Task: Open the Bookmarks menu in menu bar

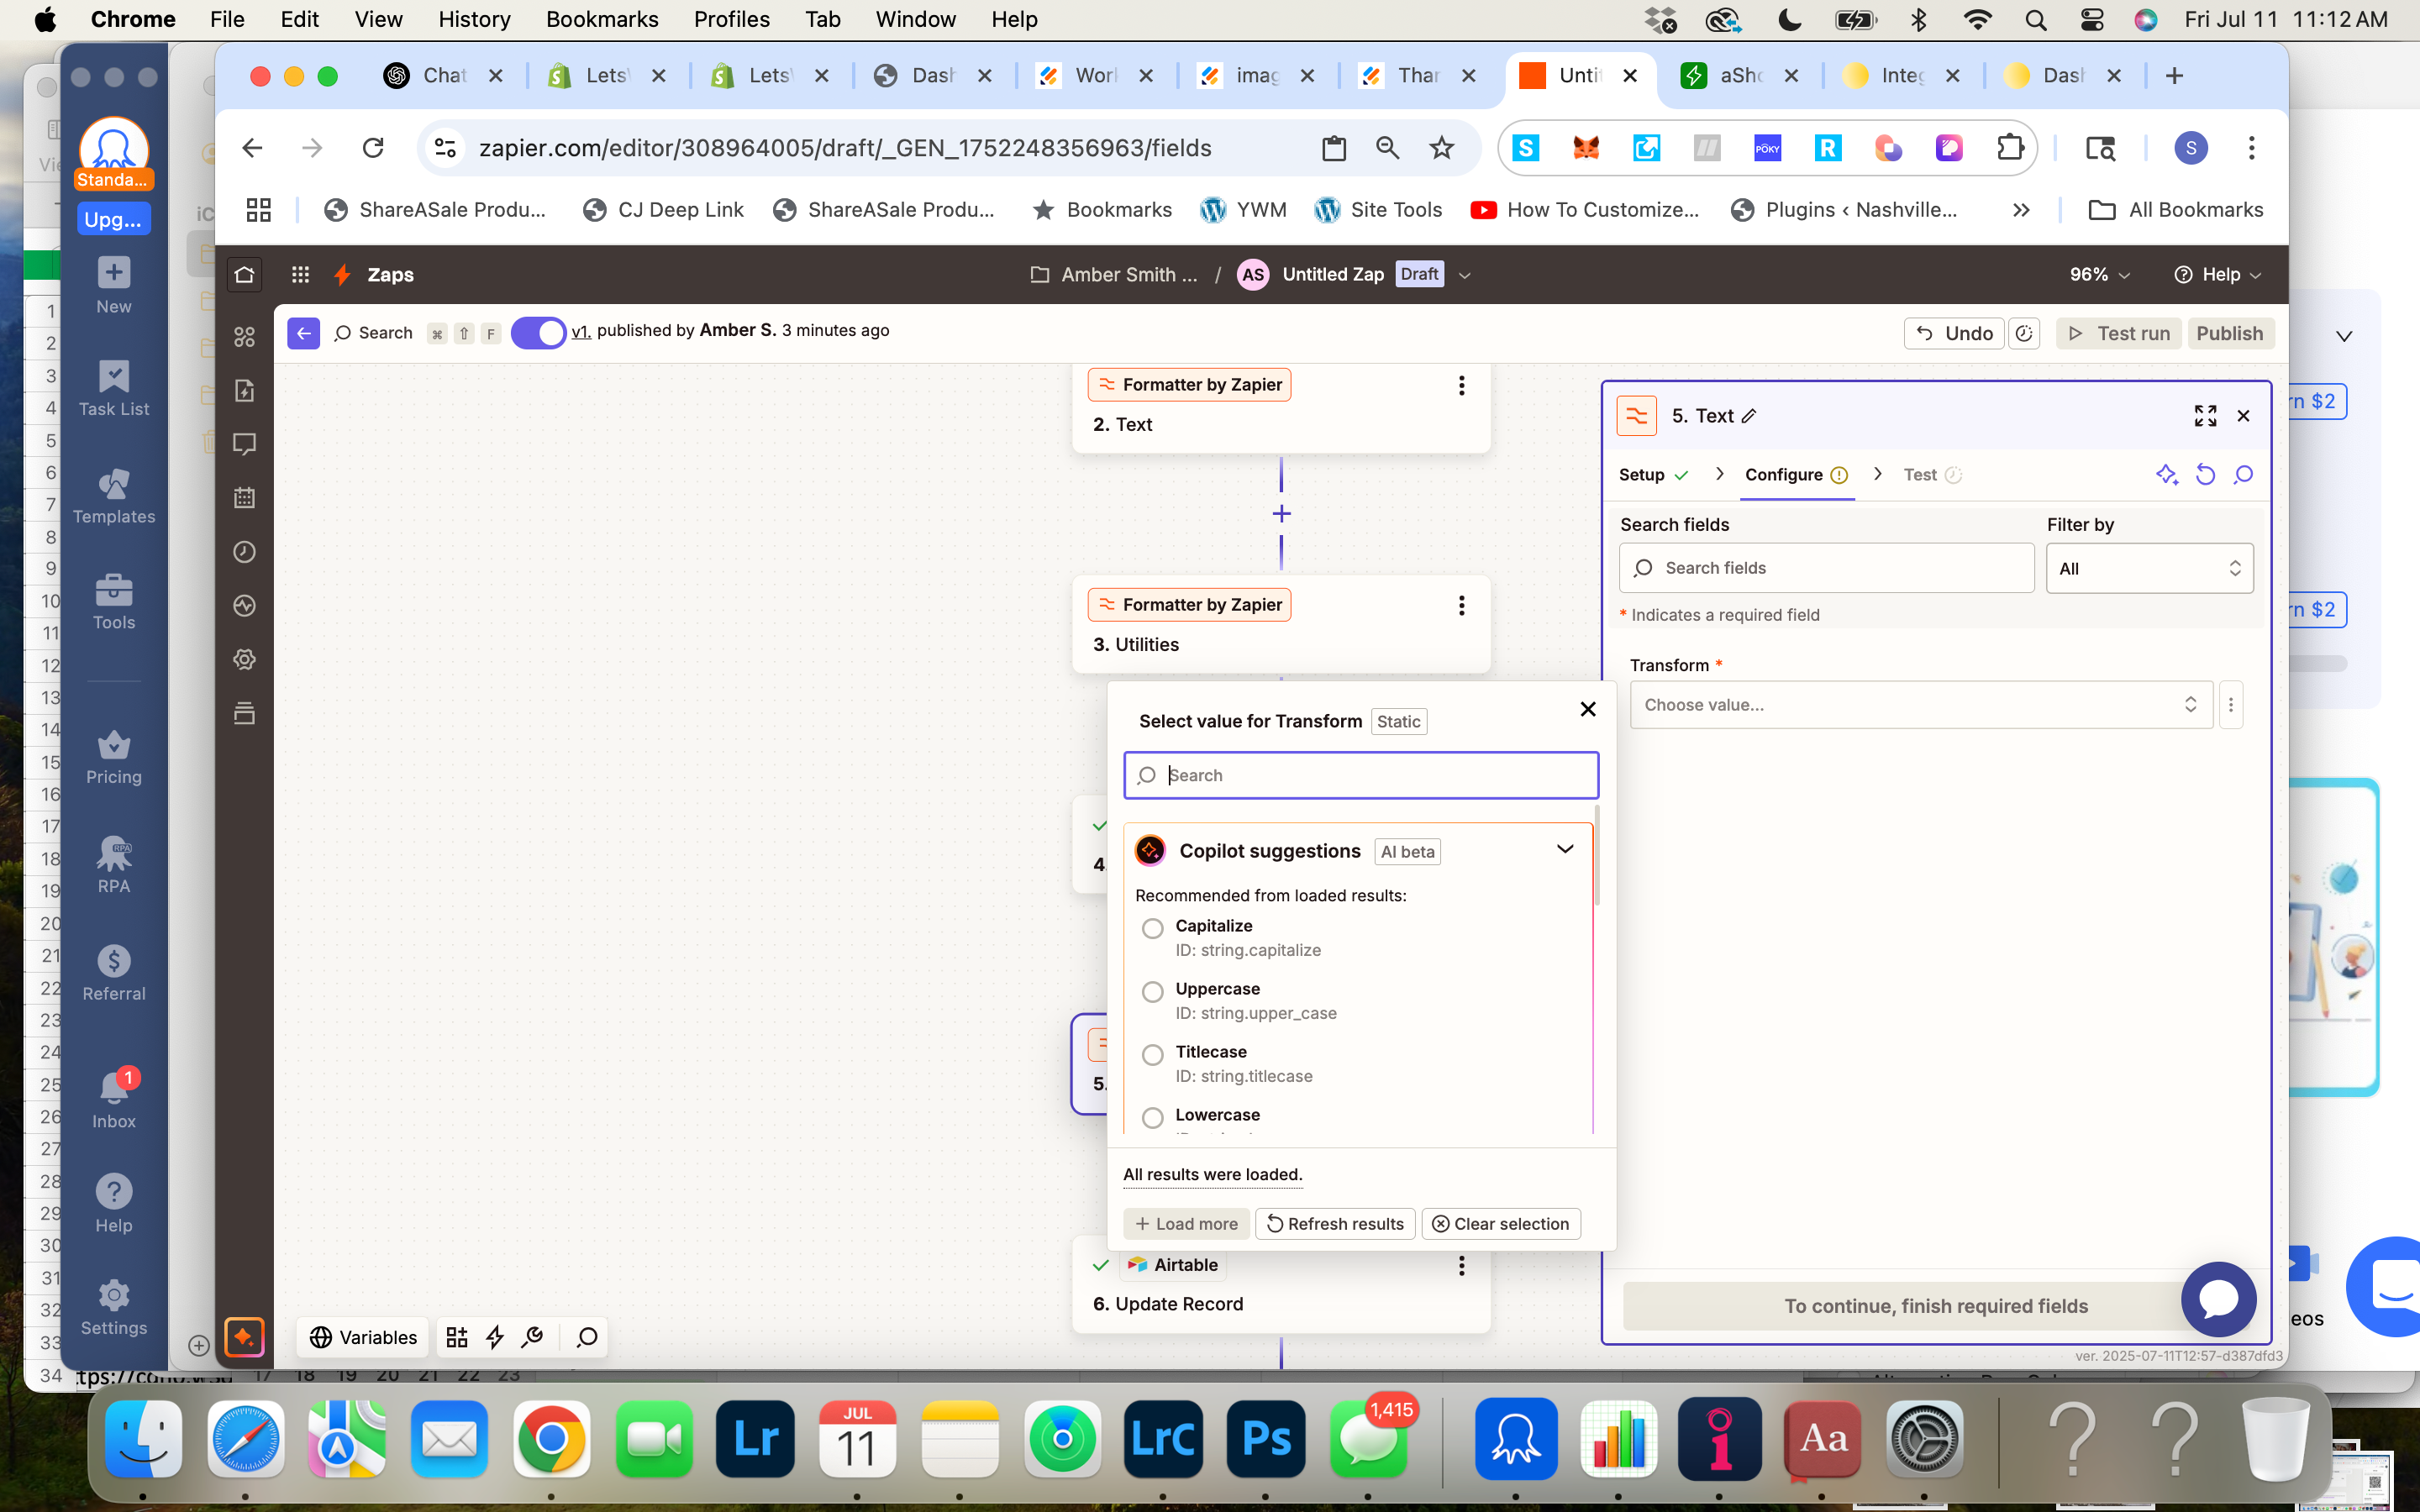Action: (601, 19)
